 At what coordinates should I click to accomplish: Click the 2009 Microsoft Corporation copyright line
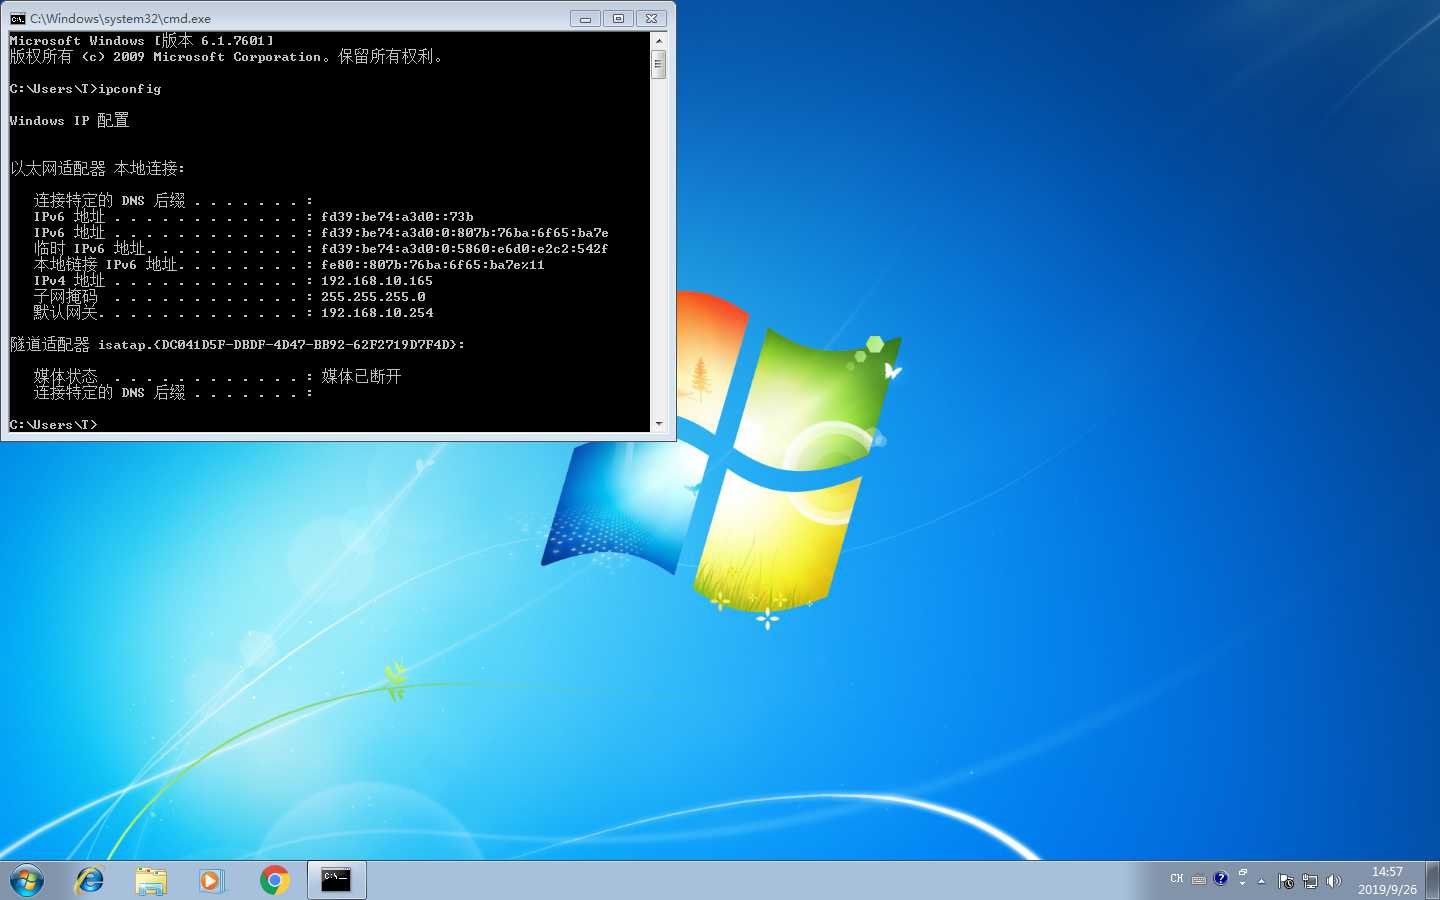point(225,57)
